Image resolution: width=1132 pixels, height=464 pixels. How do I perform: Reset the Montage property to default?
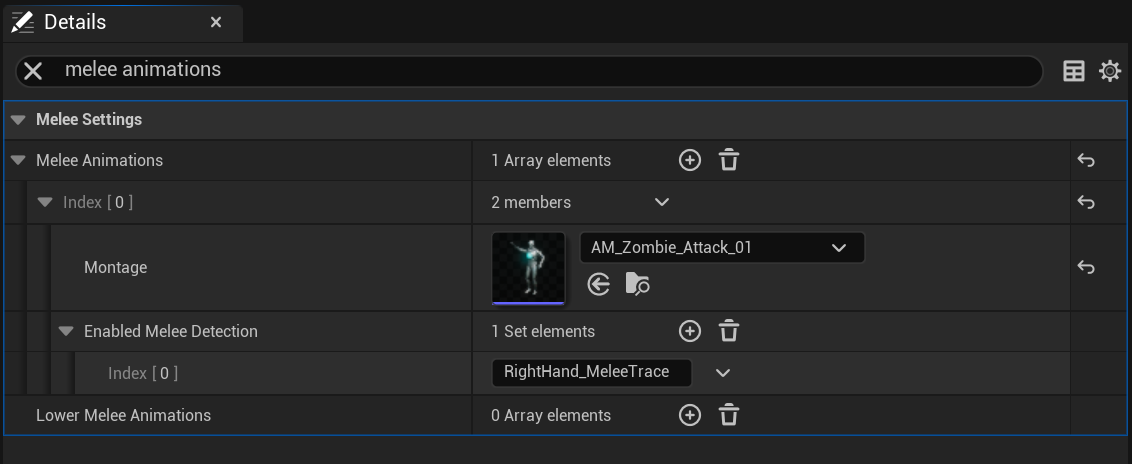coord(1086,267)
